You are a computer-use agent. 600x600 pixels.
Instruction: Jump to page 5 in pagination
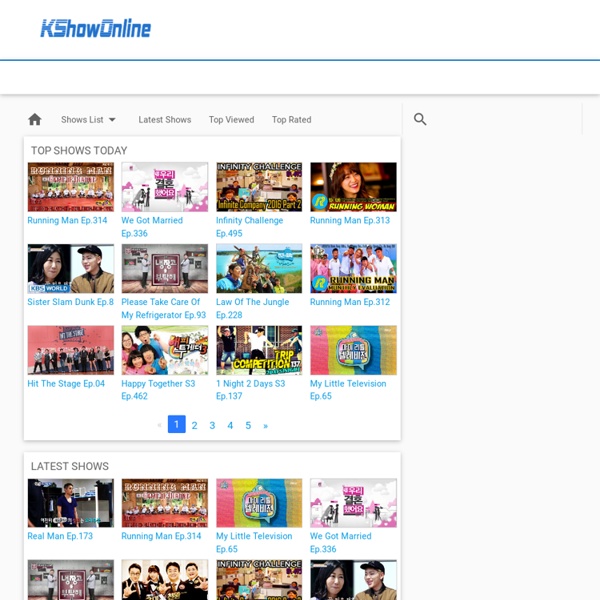(248, 425)
